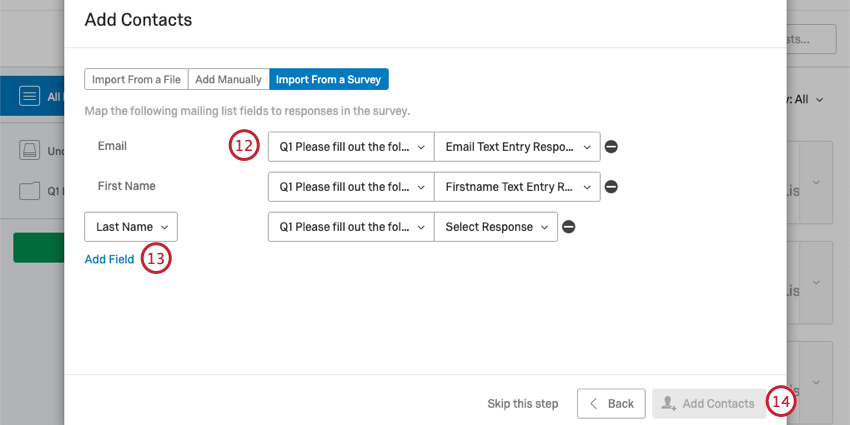Image resolution: width=850 pixels, height=425 pixels.
Task: Go back with the Back button
Action: tap(611, 403)
